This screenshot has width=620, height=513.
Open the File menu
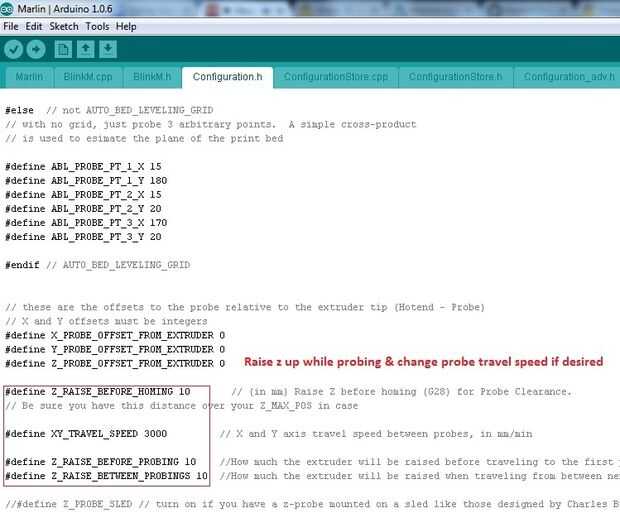tap(11, 27)
